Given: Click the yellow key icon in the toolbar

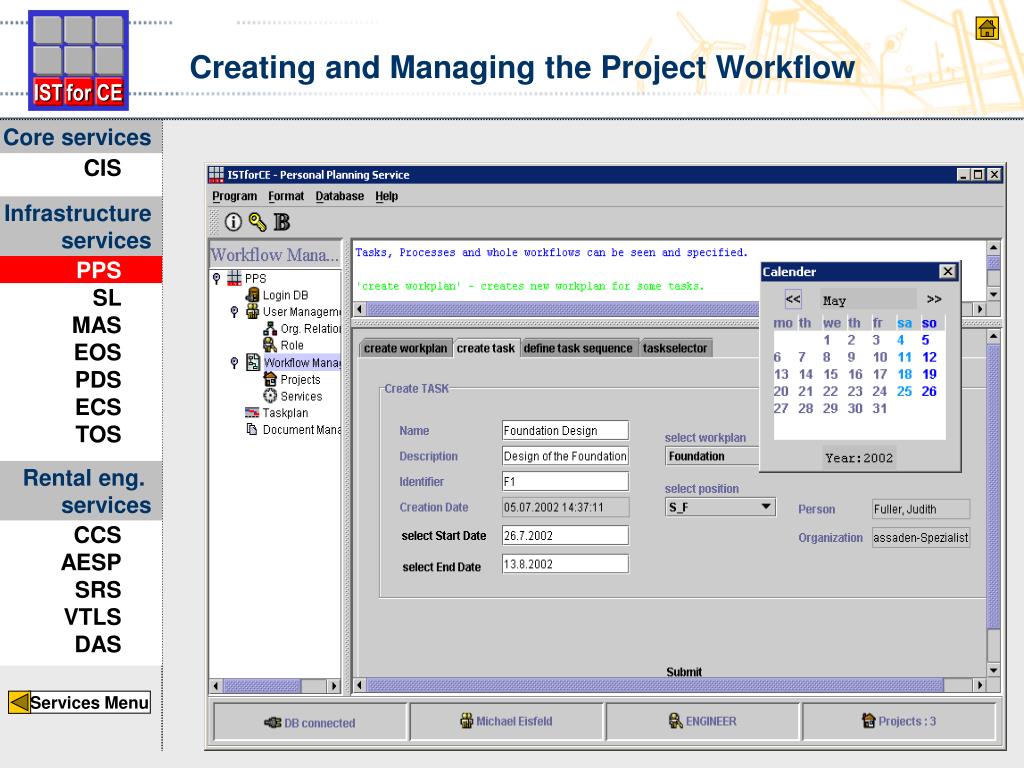Looking at the screenshot, I should [x=257, y=221].
